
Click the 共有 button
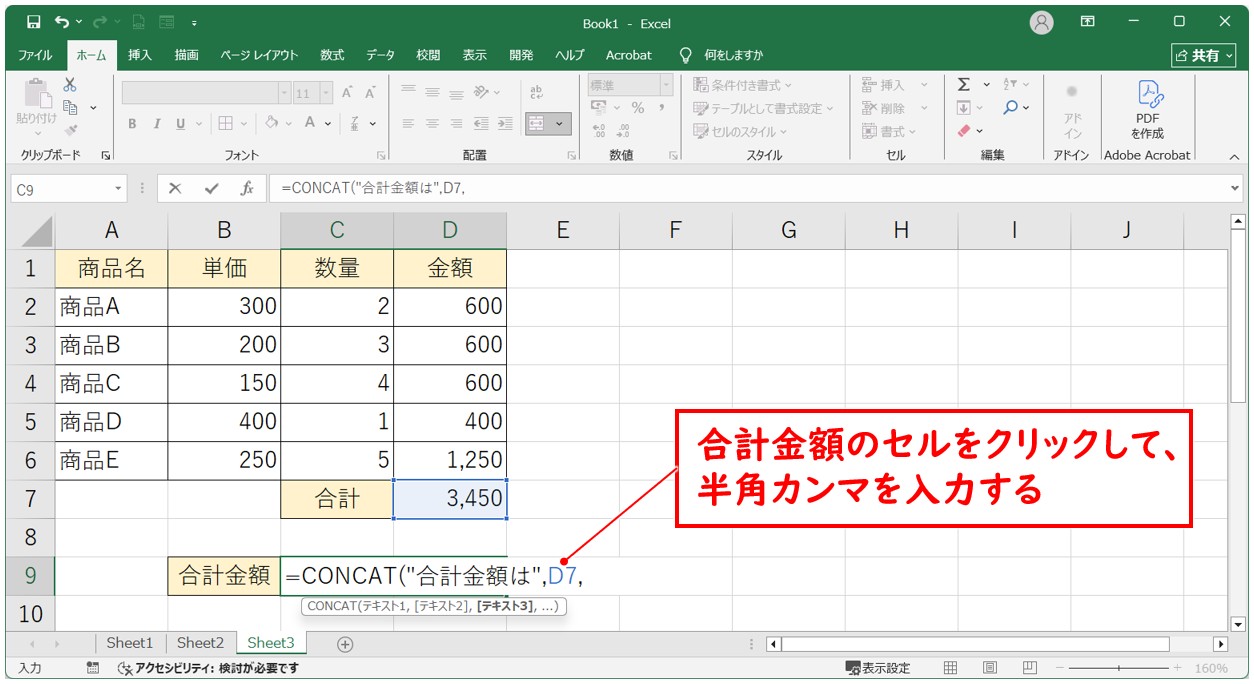click(x=1204, y=56)
